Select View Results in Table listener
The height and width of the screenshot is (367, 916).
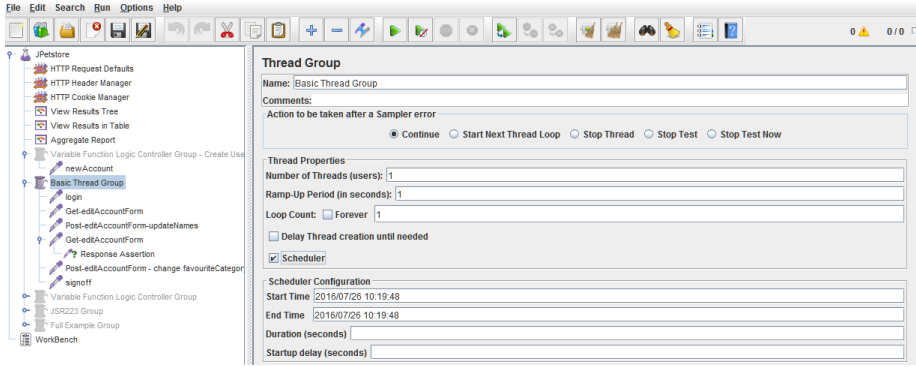[90, 126]
